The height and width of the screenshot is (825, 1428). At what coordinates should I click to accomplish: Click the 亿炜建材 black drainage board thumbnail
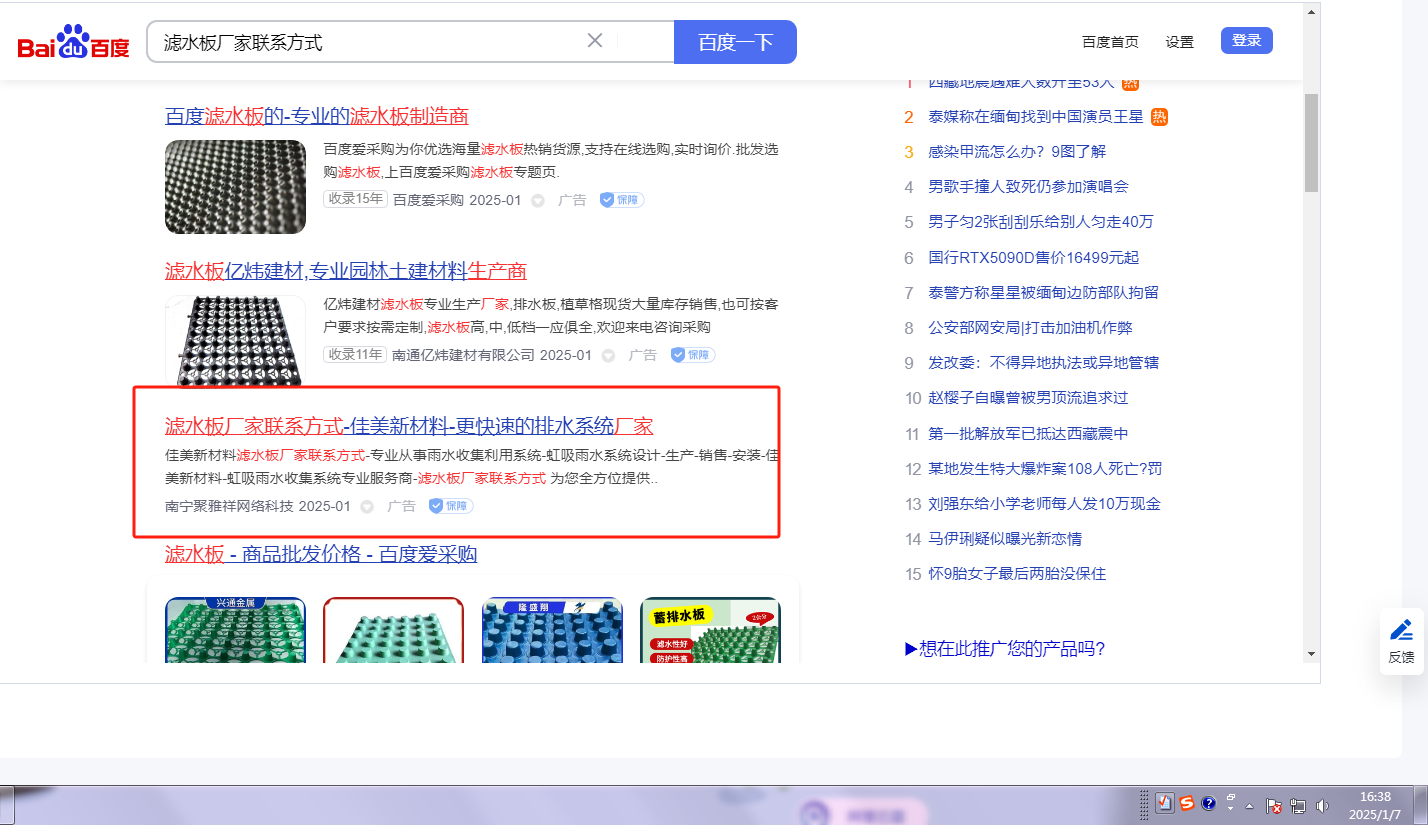click(x=235, y=340)
